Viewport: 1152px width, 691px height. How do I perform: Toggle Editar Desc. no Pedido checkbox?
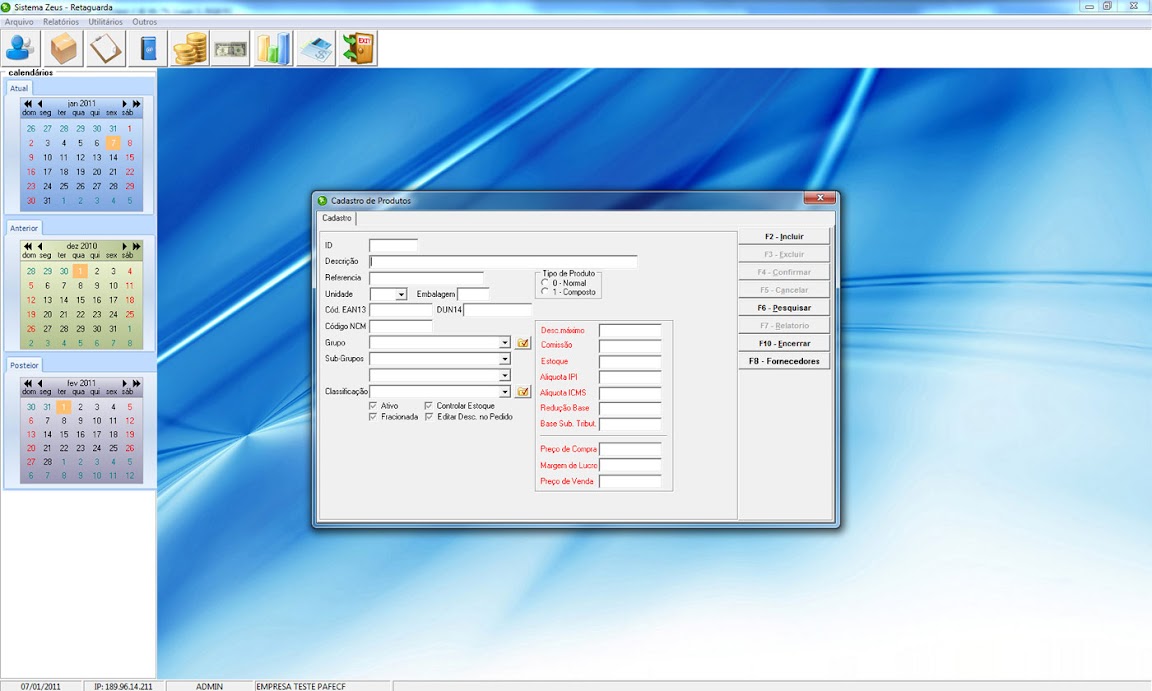coord(428,416)
